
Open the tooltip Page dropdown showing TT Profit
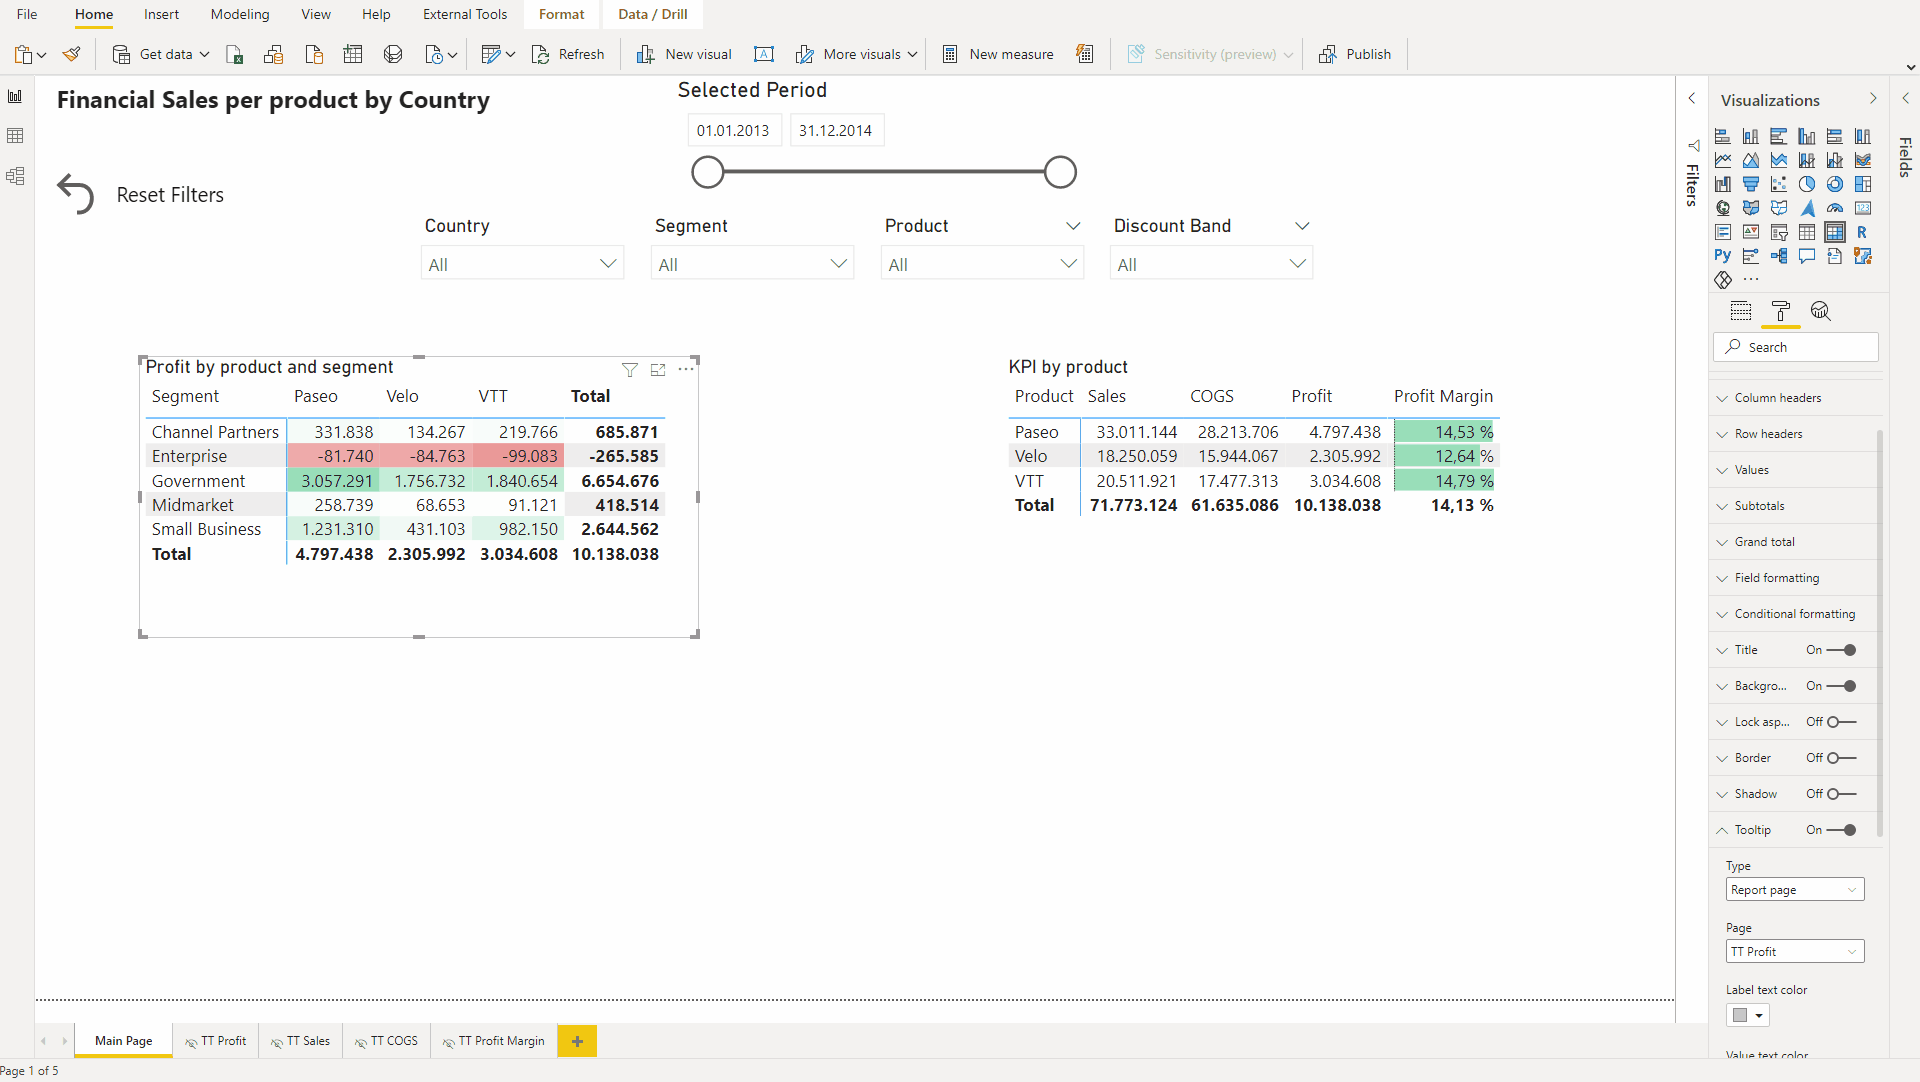pos(1794,952)
